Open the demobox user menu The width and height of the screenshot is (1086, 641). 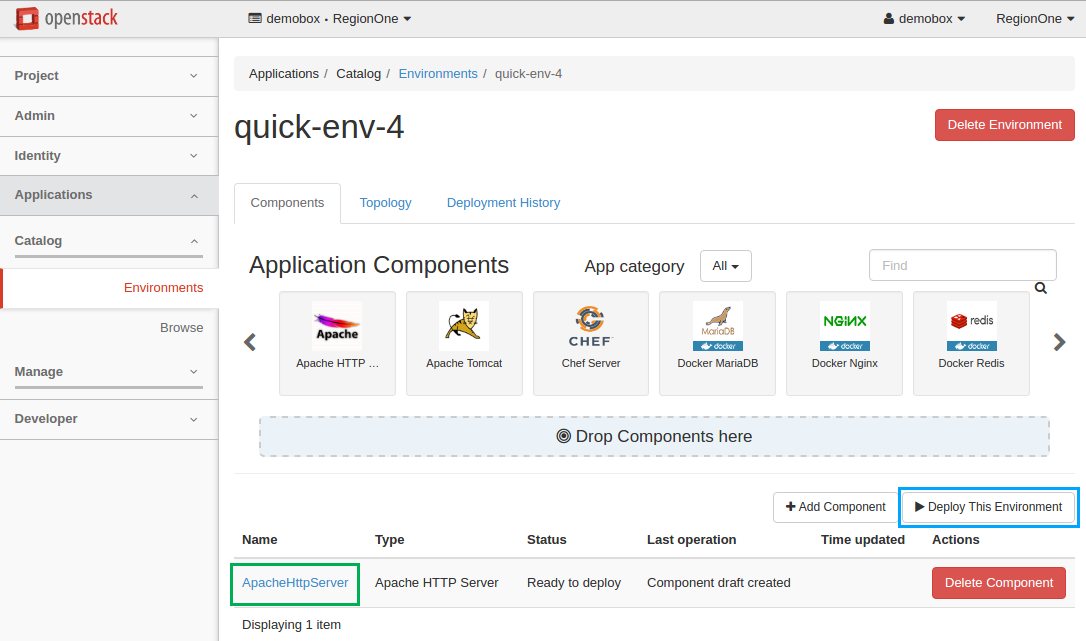[x=925, y=18]
